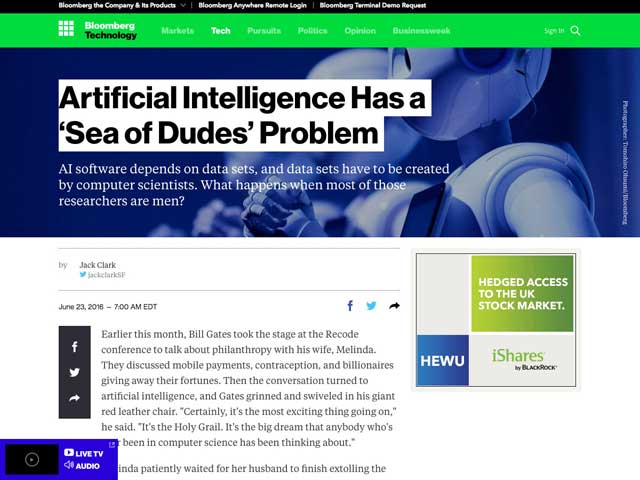Screen dimensions: 640x480
Task: Open the Businessweek navigation tab
Action: (419, 31)
